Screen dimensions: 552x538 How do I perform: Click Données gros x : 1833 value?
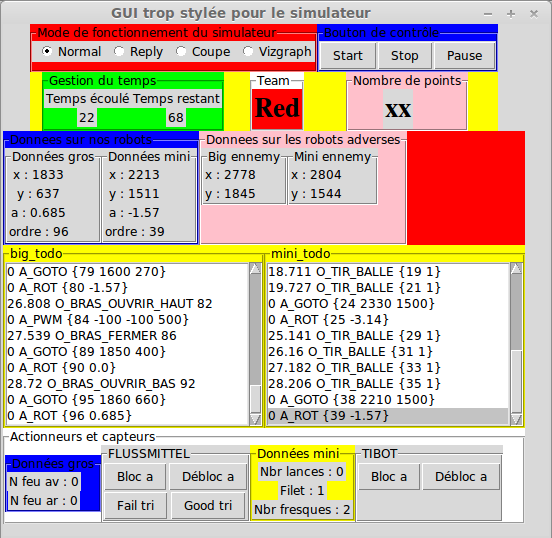coord(38,175)
